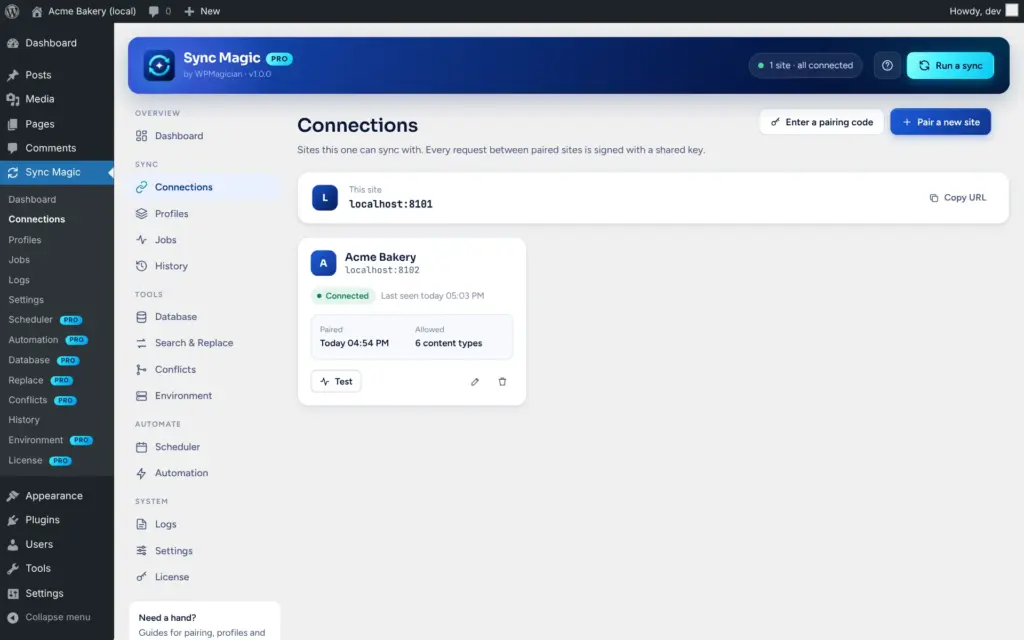1024x640 pixels.
Task: Click the Sync Magic logo icon
Action: tap(159, 65)
